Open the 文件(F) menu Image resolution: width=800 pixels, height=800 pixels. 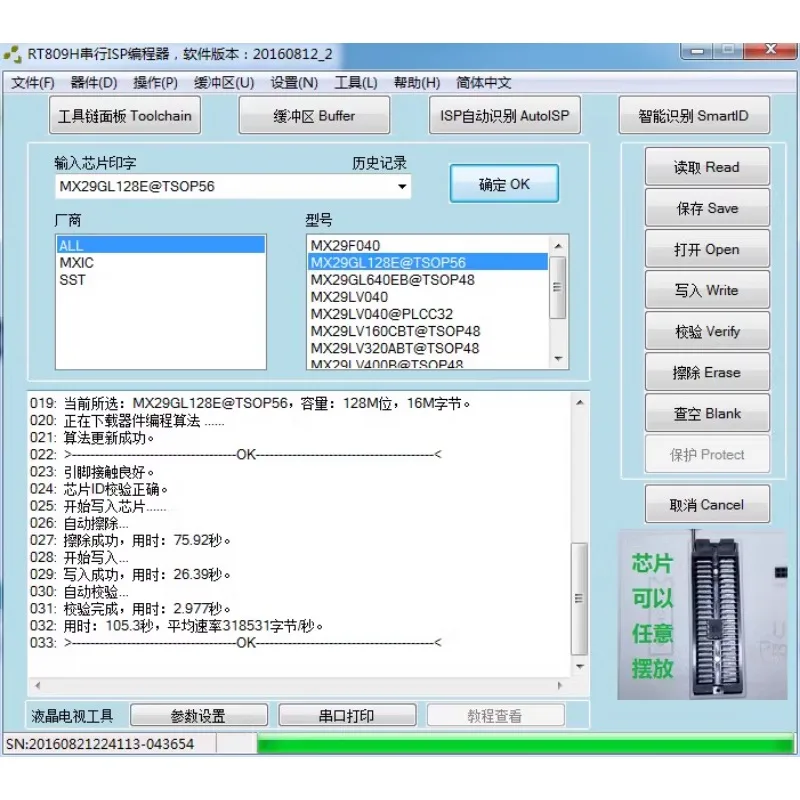coord(33,83)
